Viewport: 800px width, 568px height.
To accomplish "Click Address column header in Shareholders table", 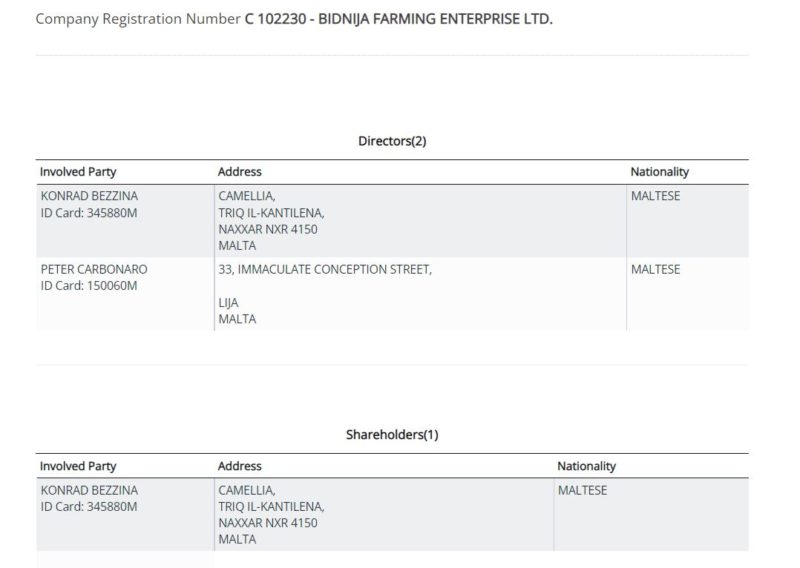I will pos(240,466).
